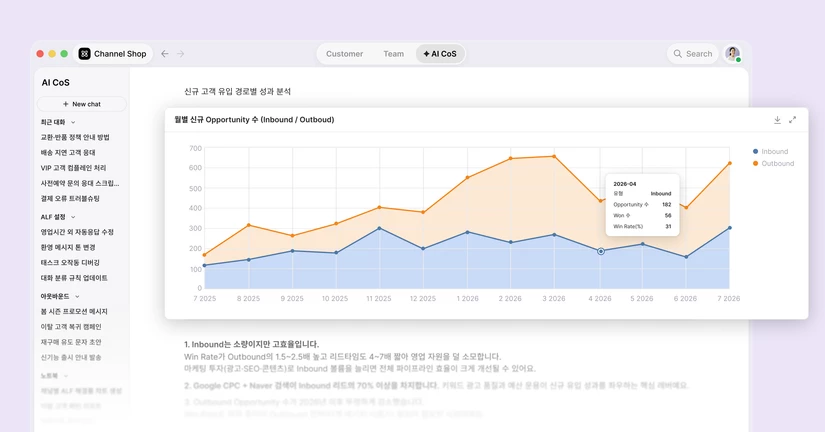Collapse the 아웃바운드 section
The image size is (825, 432).
[x=77, y=296]
